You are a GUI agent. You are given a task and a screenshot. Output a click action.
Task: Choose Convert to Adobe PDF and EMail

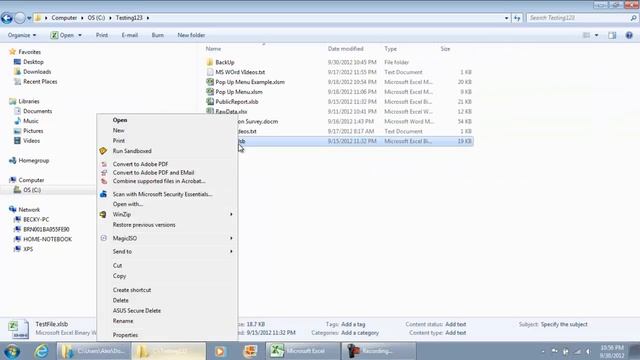(x=153, y=173)
